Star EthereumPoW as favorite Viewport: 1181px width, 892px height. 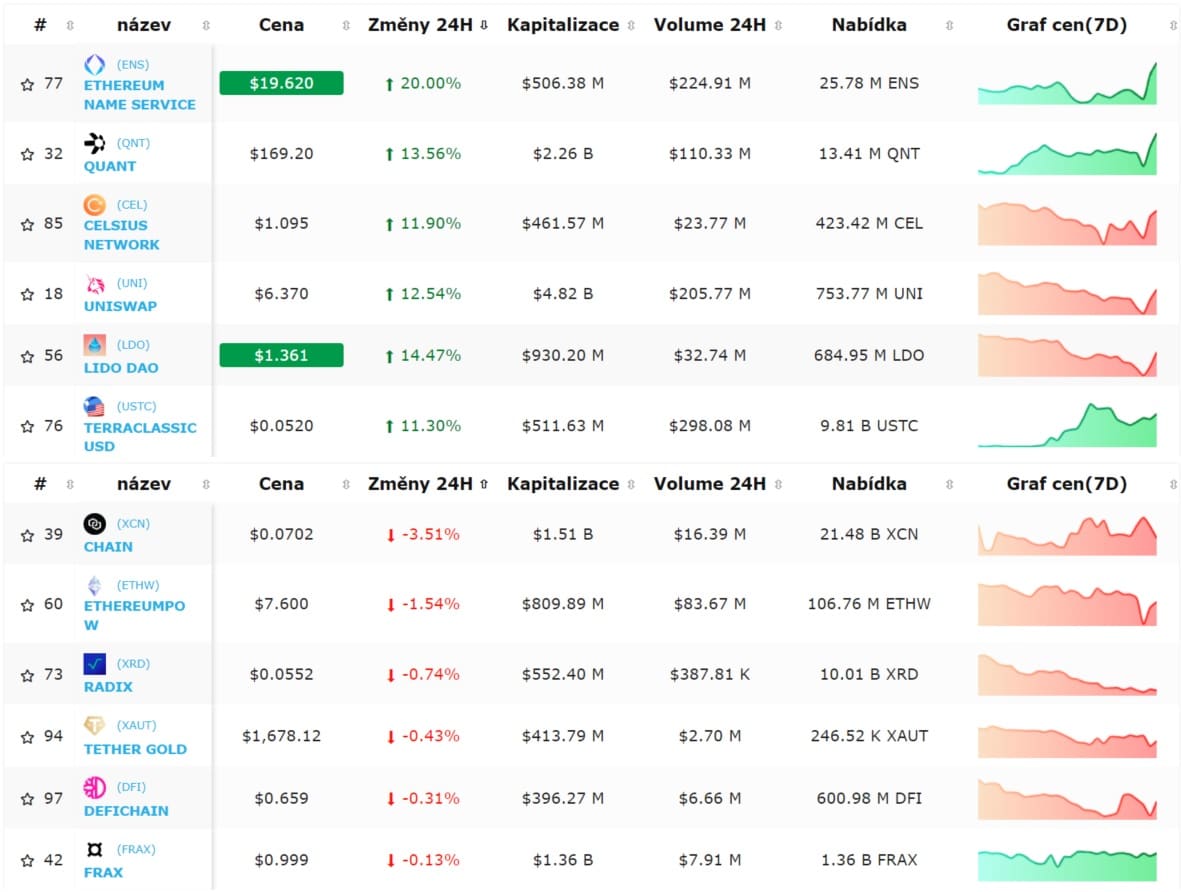click(27, 605)
